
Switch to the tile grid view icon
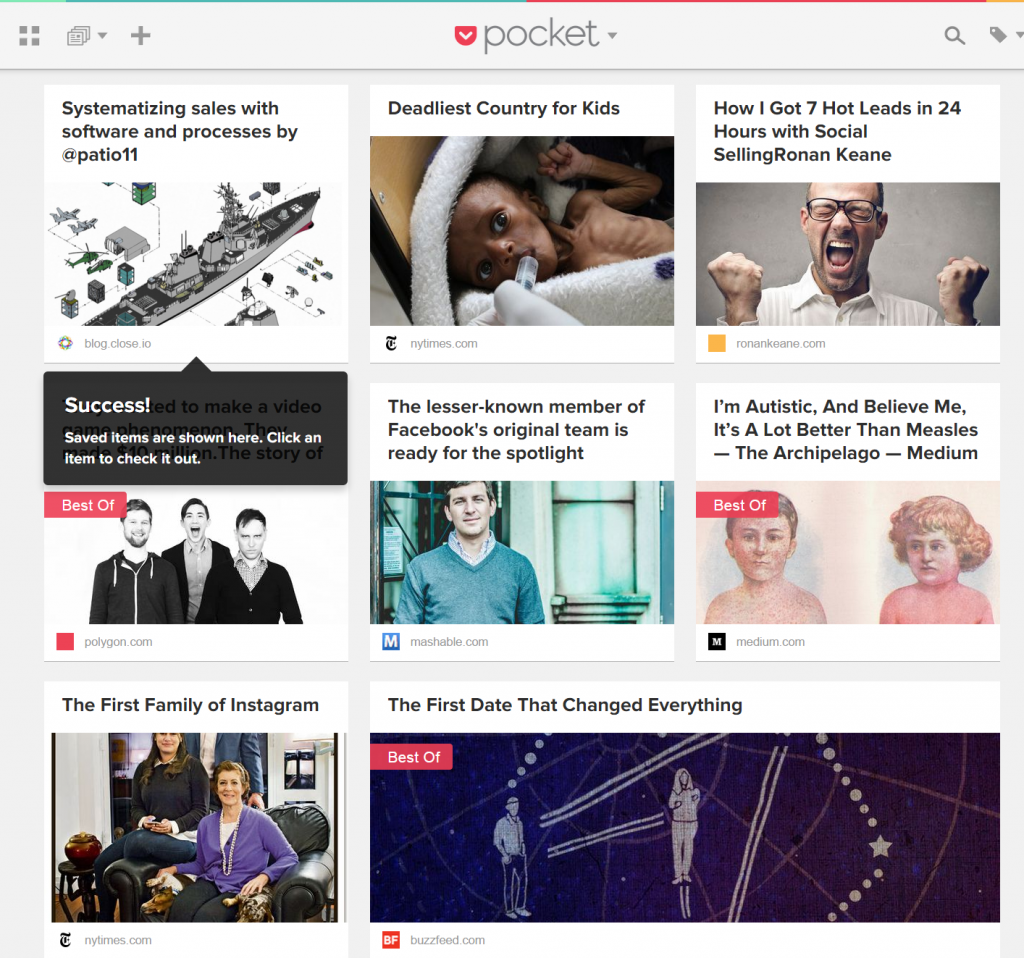tap(29, 36)
